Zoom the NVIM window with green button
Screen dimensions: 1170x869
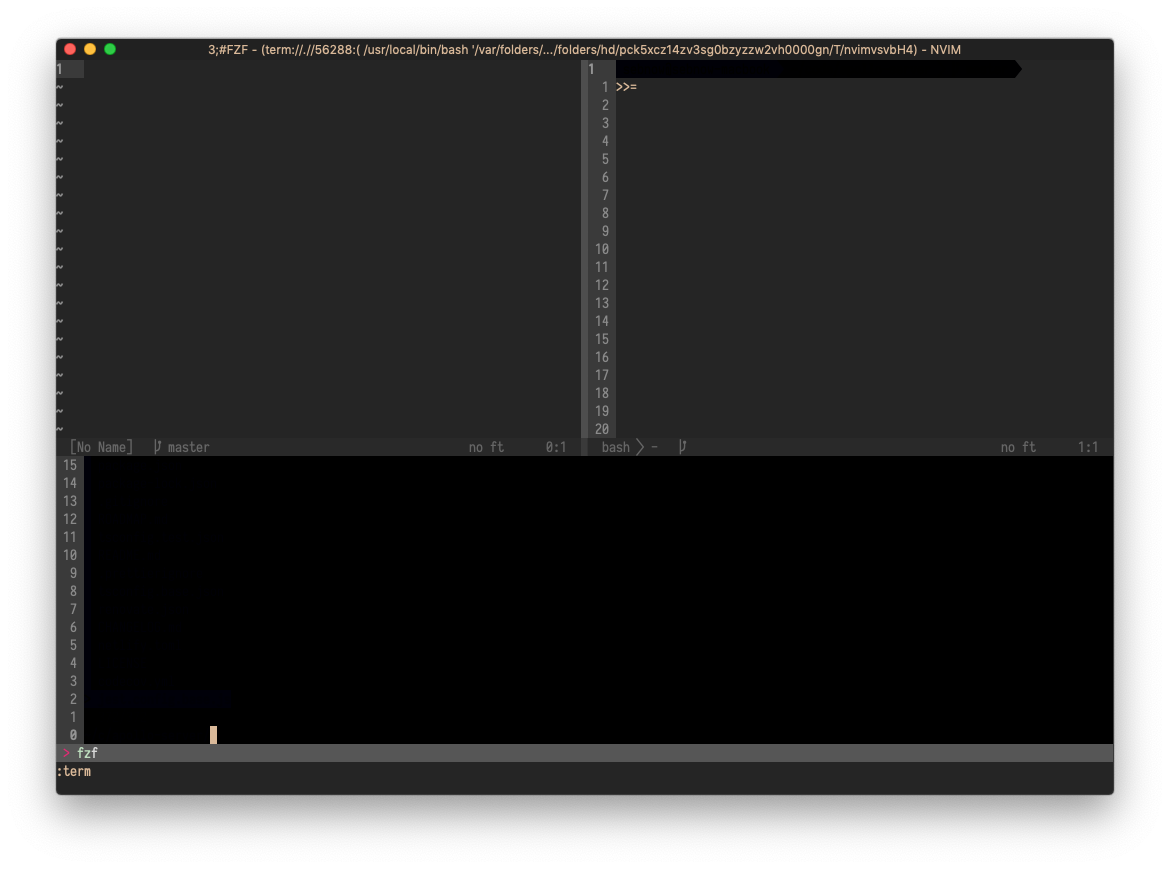[x=110, y=49]
